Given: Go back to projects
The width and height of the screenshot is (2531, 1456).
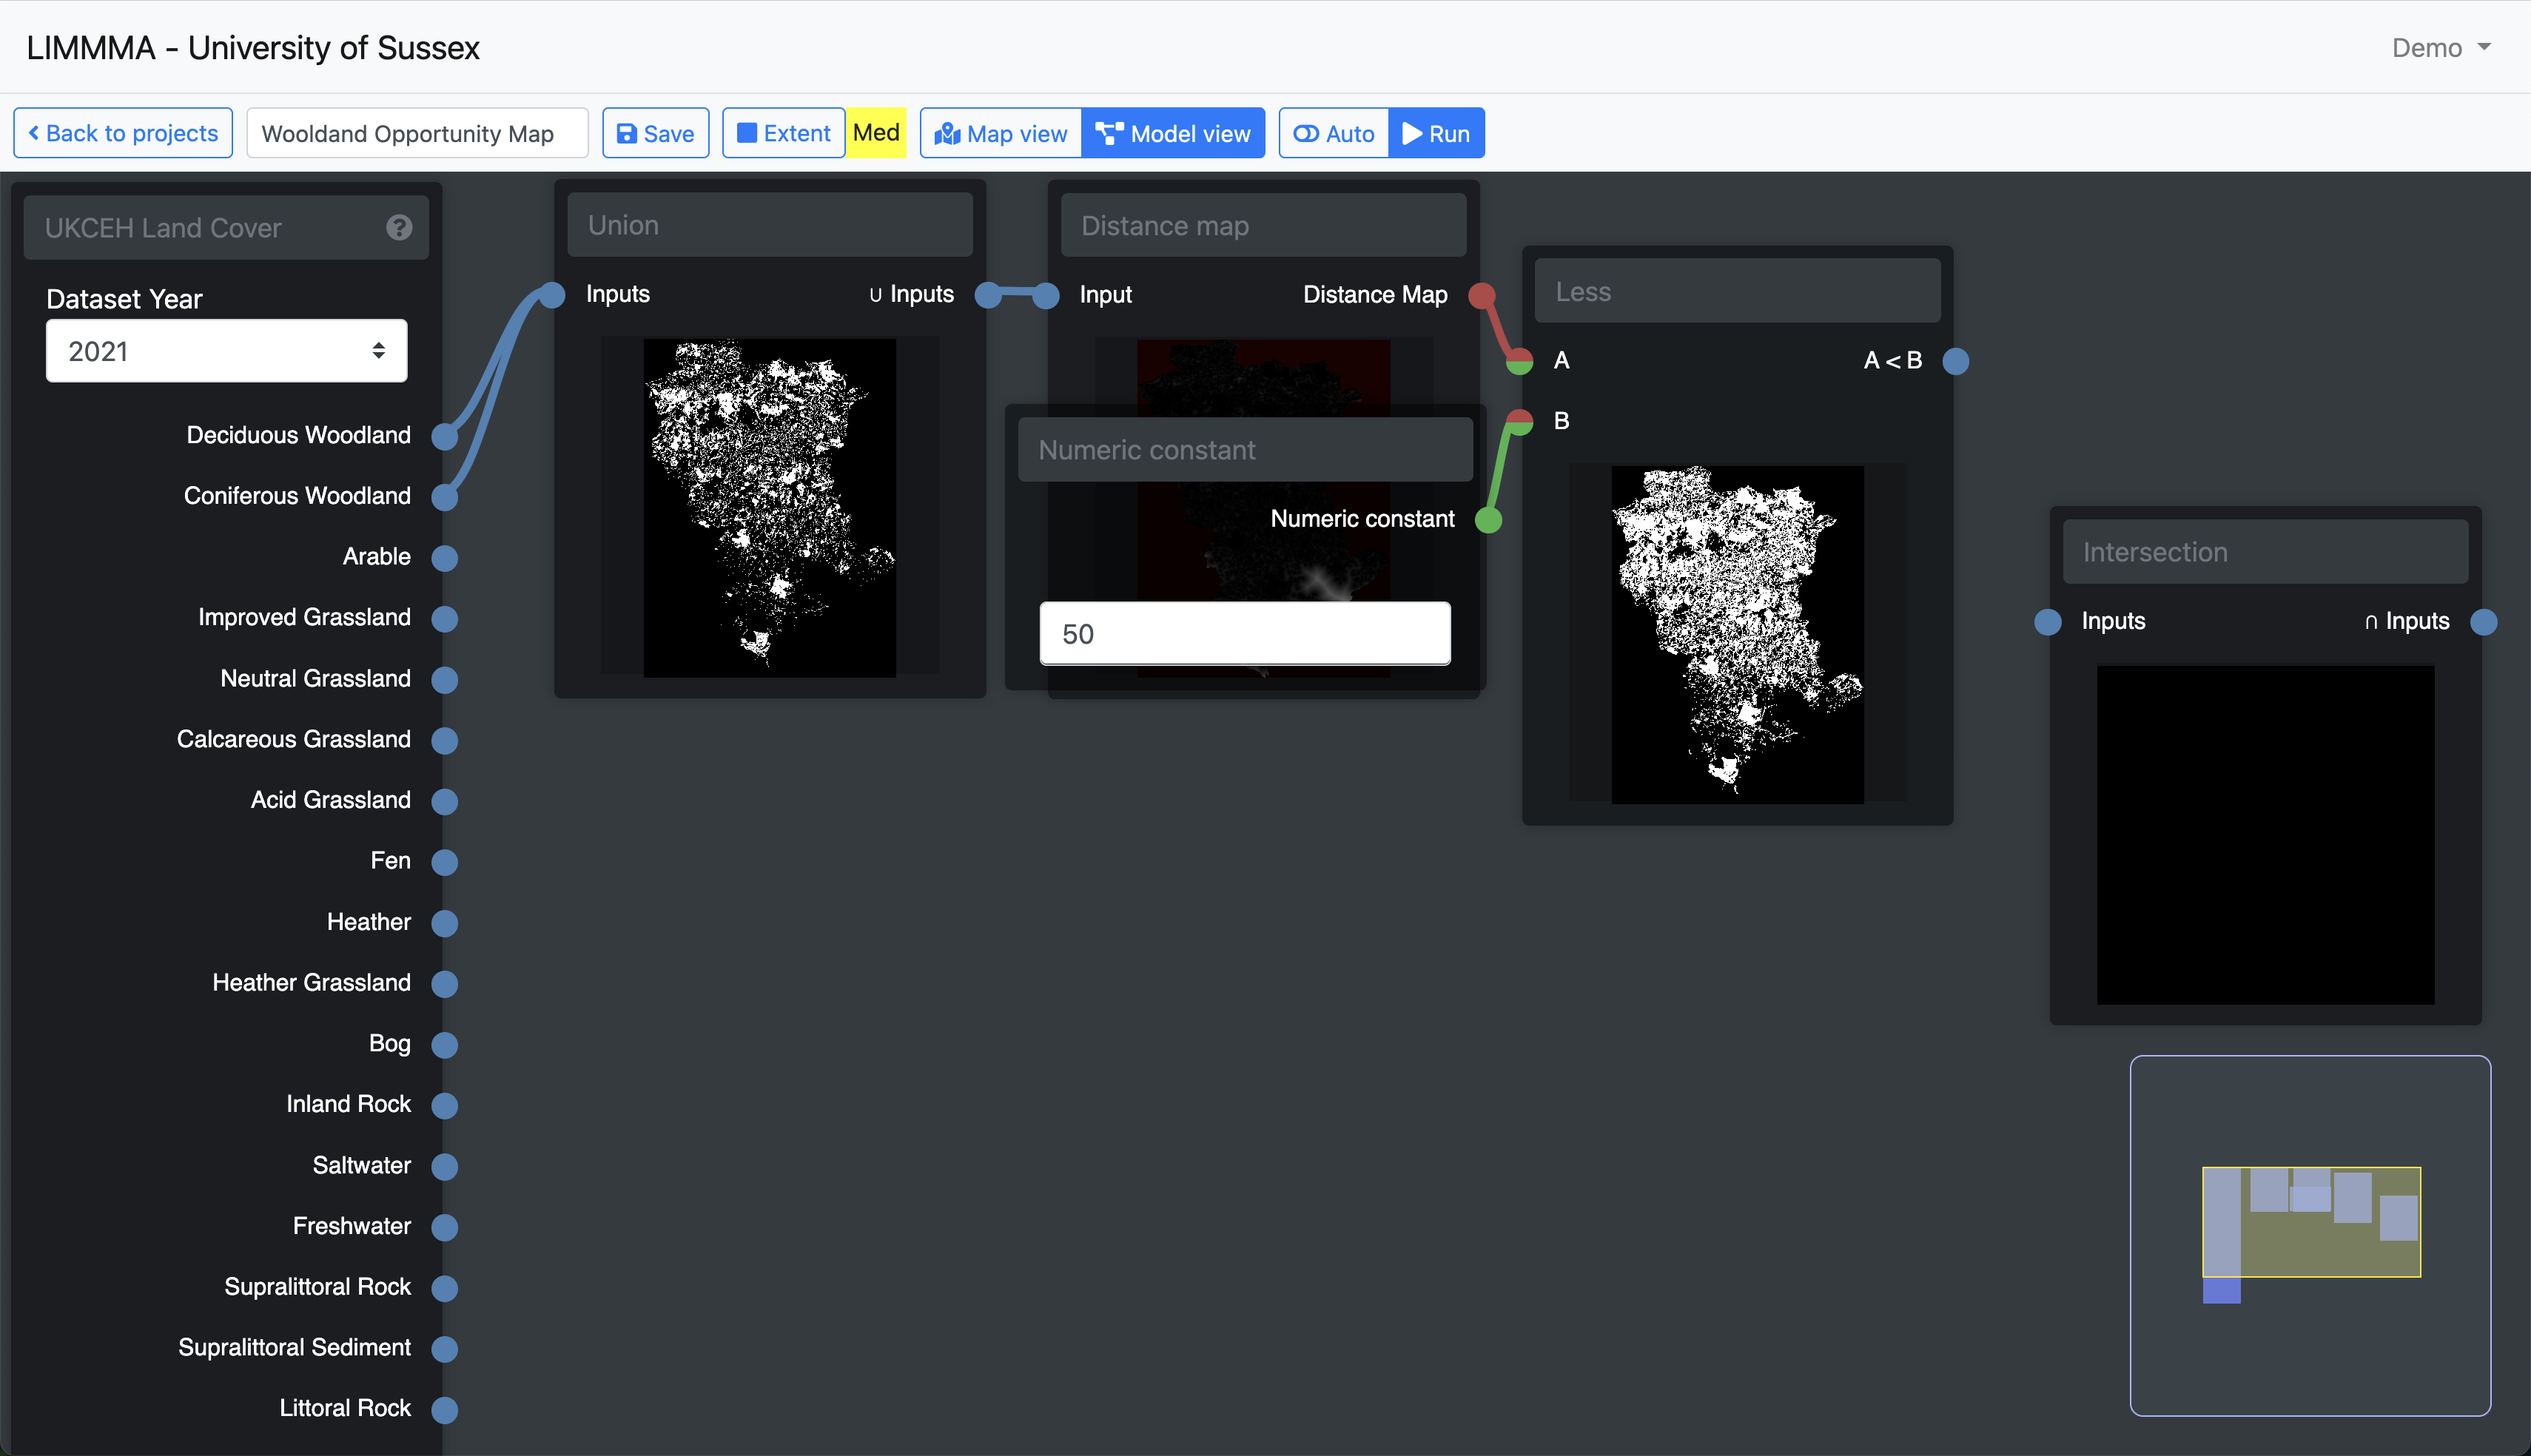Looking at the screenshot, I should pos(123,134).
